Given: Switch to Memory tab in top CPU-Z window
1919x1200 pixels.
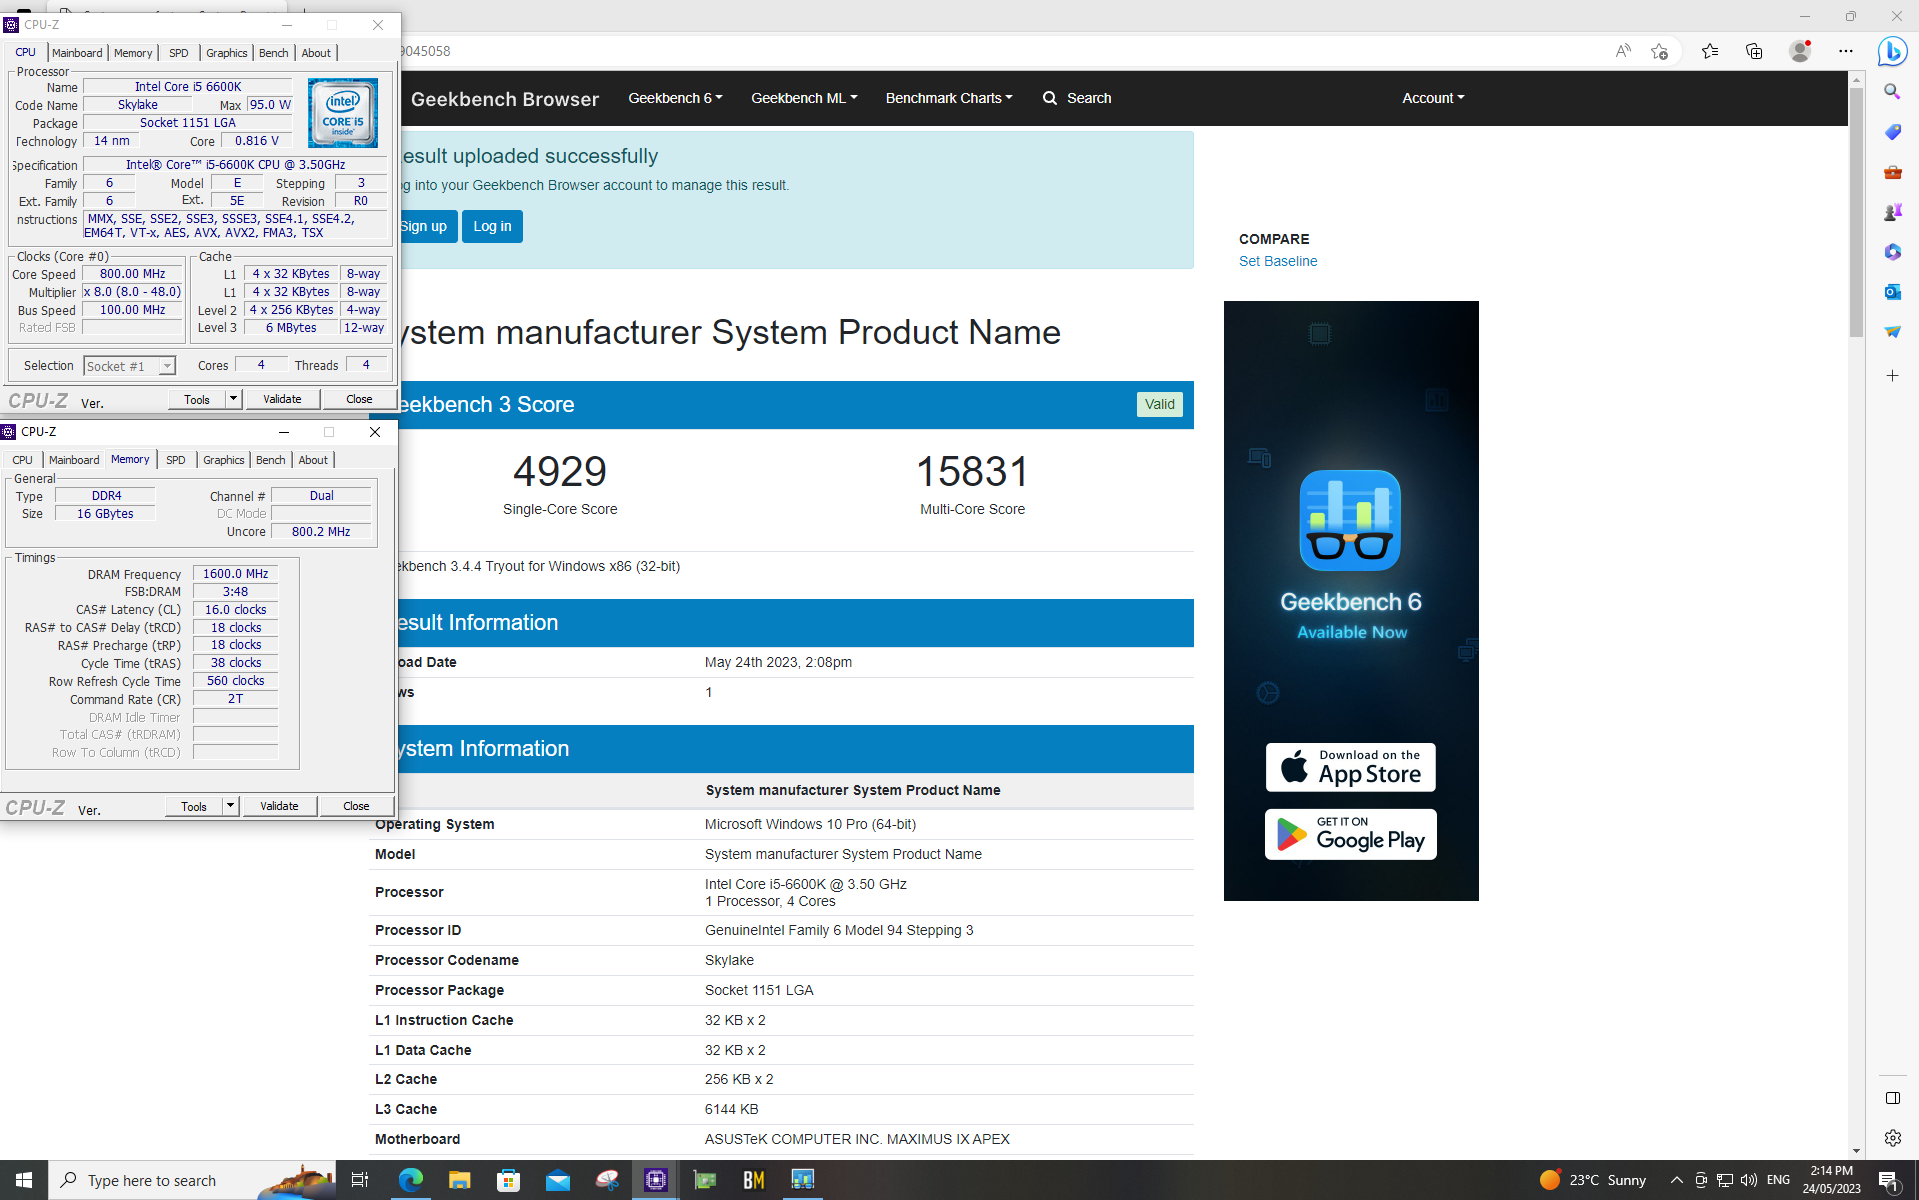Looking at the screenshot, I should click(x=133, y=53).
